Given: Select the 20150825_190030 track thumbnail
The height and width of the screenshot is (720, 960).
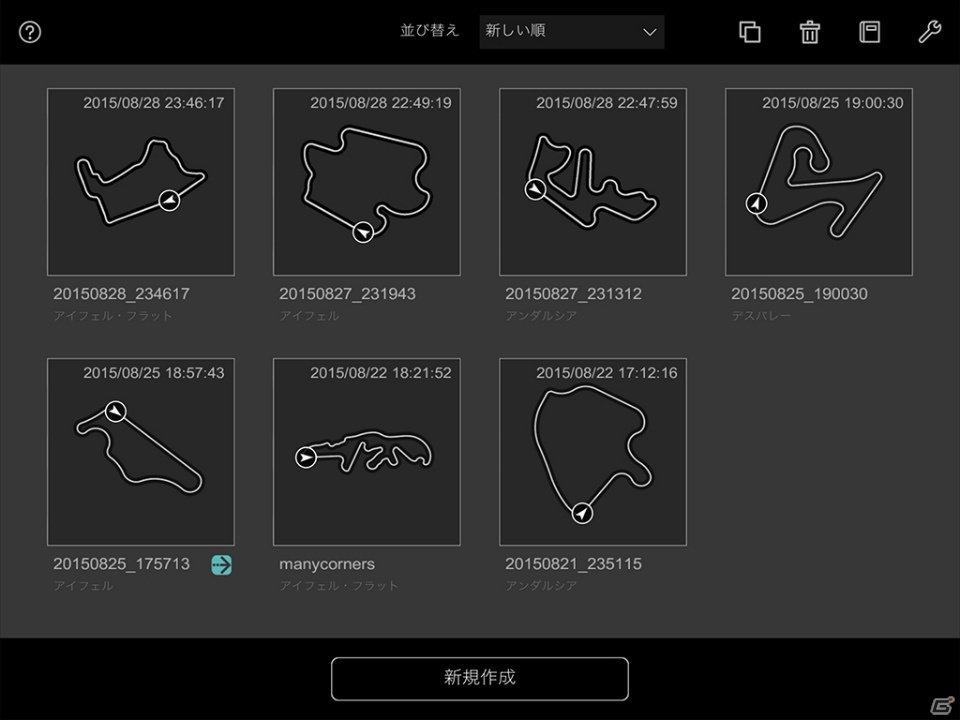Looking at the screenshot, I should tap(819, 182).
